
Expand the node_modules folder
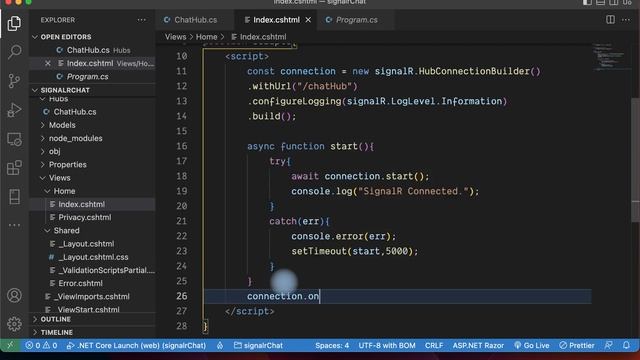pyautogui.click(x=76, y=138)
